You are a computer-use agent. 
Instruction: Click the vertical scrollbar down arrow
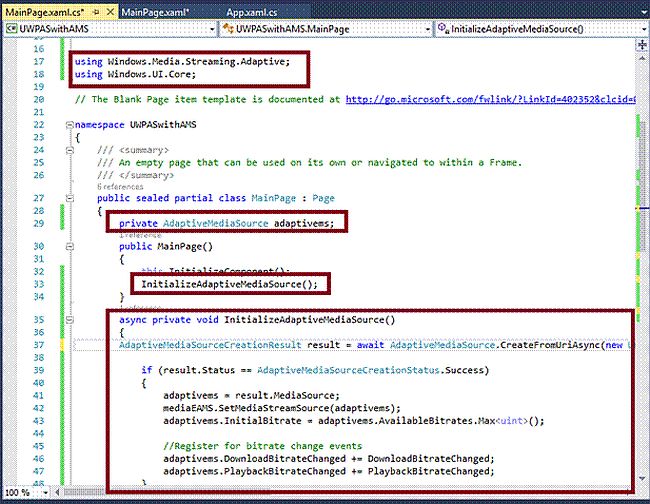click(x=642, y=479)
